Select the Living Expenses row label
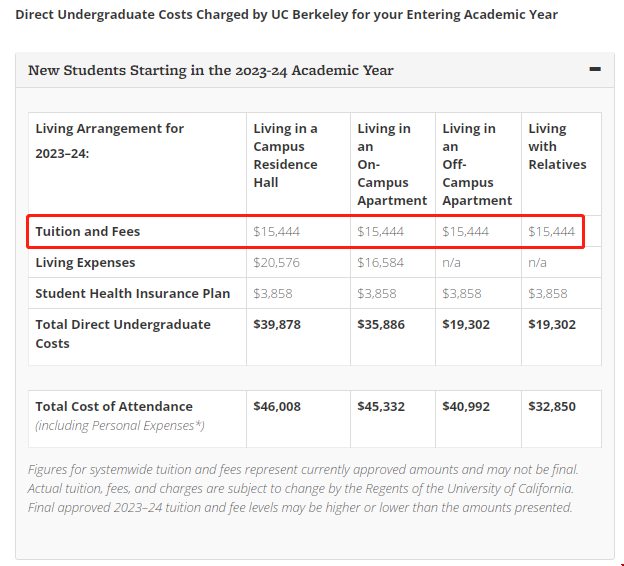This screenshot has height=566, width=624. 85,262
